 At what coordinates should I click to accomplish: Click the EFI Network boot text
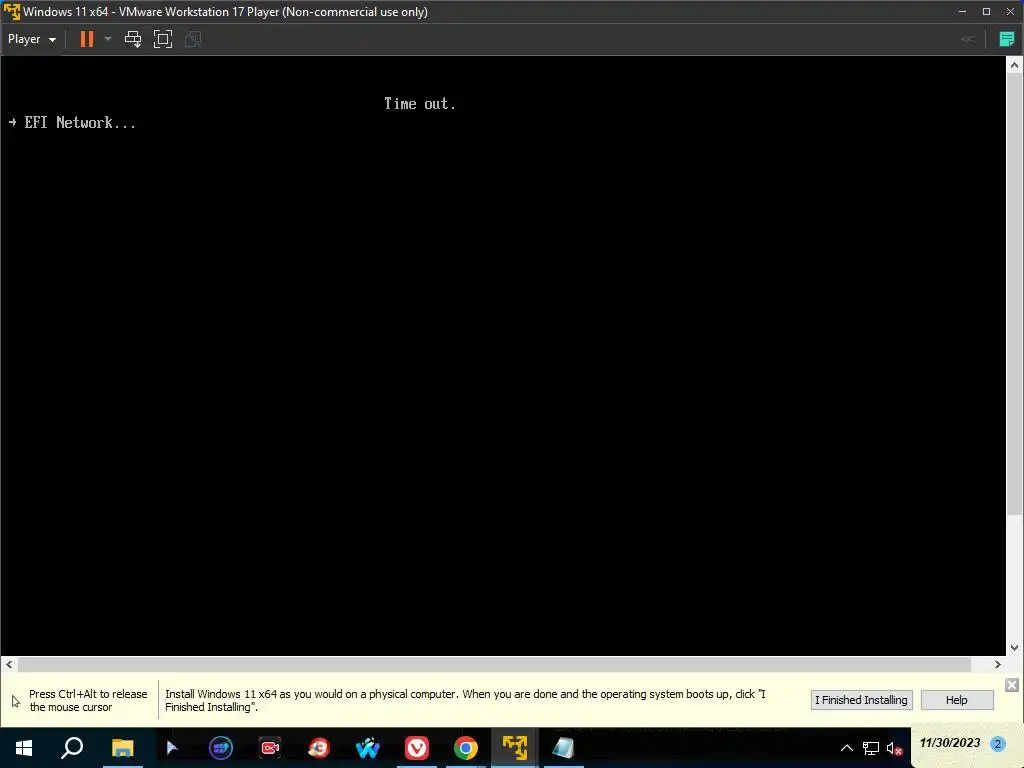(x=80, y=123)
